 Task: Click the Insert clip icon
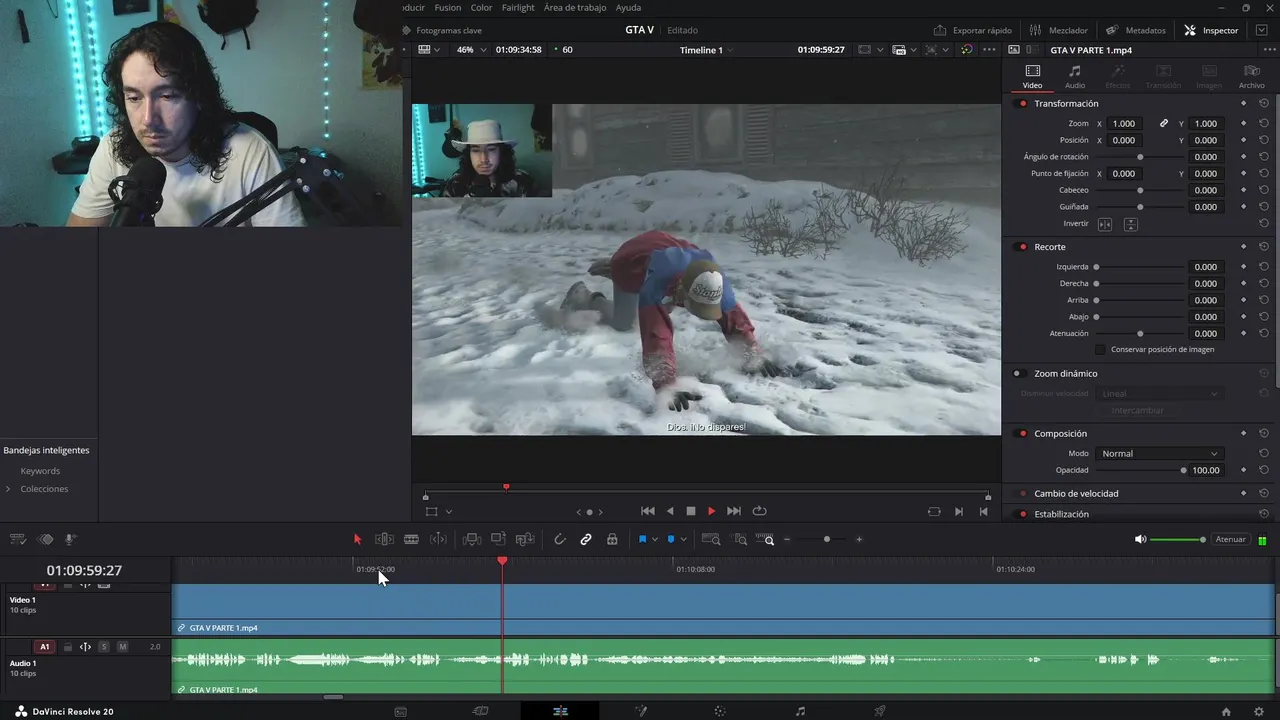pyautogui.click(x=472, y=539)
